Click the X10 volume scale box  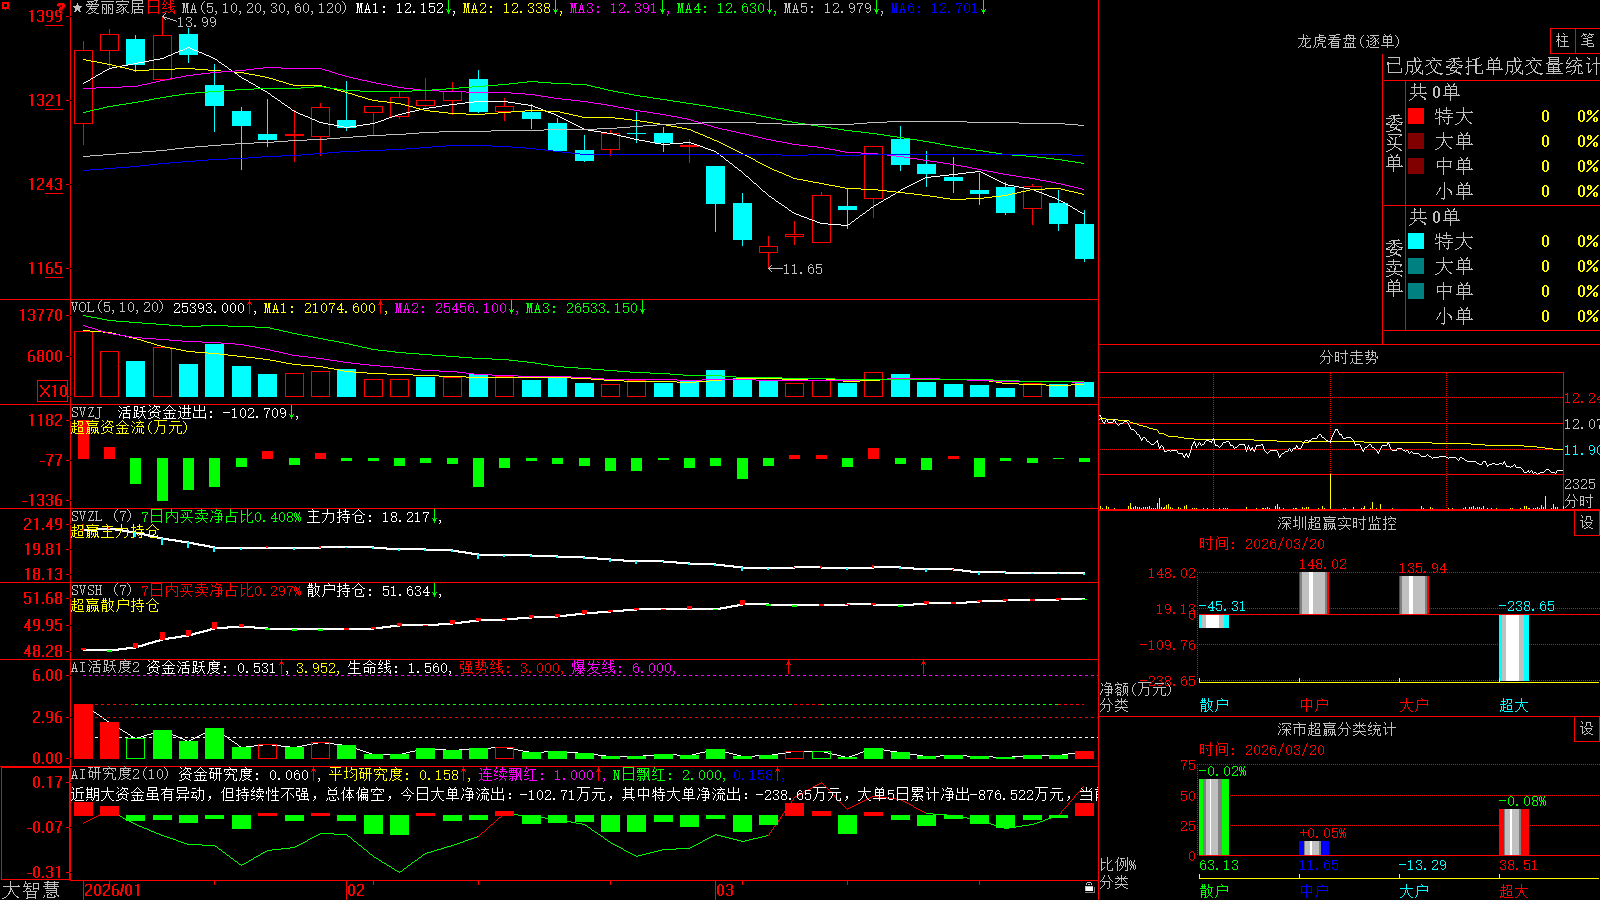pyautogui.click(x=53, y=391)
